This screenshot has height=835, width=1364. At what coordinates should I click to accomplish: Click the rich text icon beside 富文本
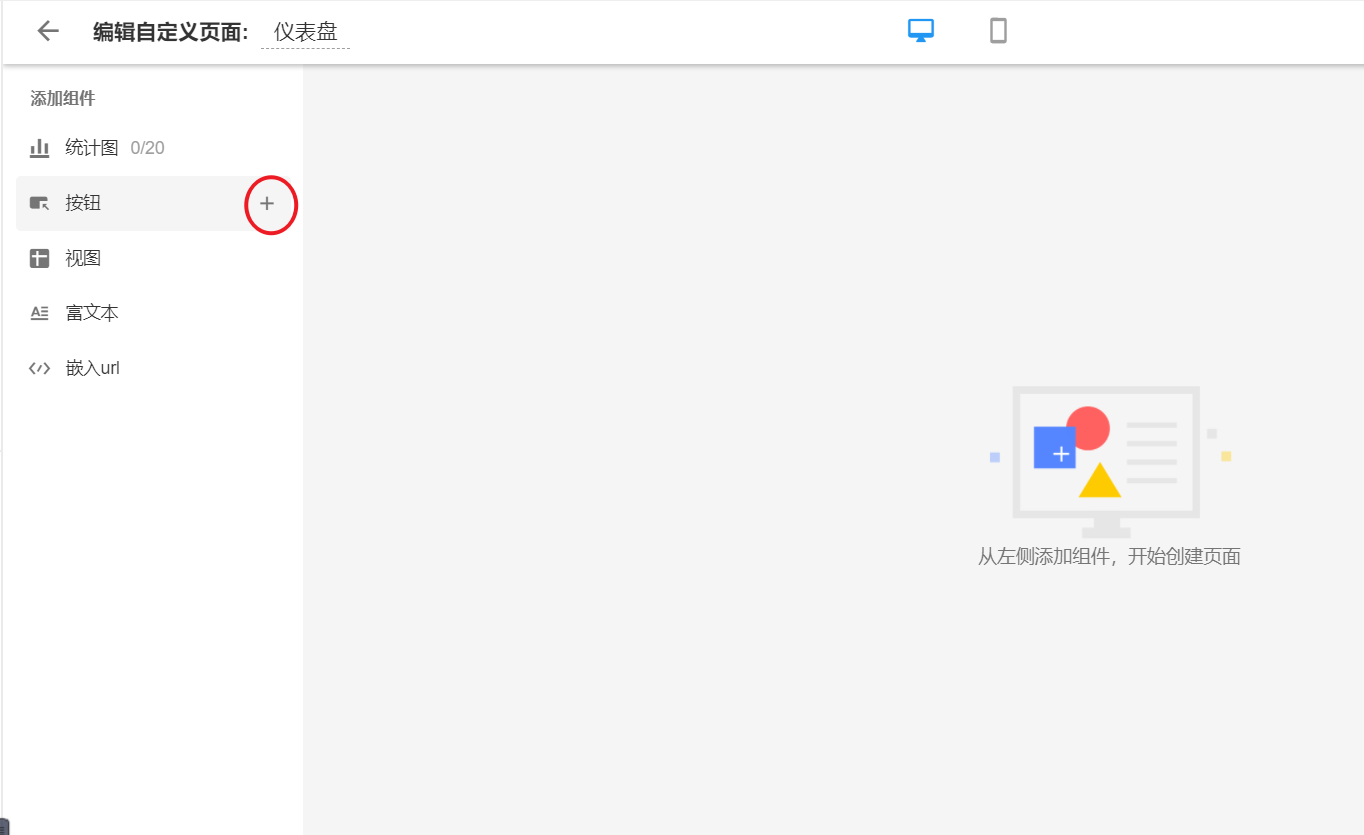pyautogui.click(x=40, y=313)
